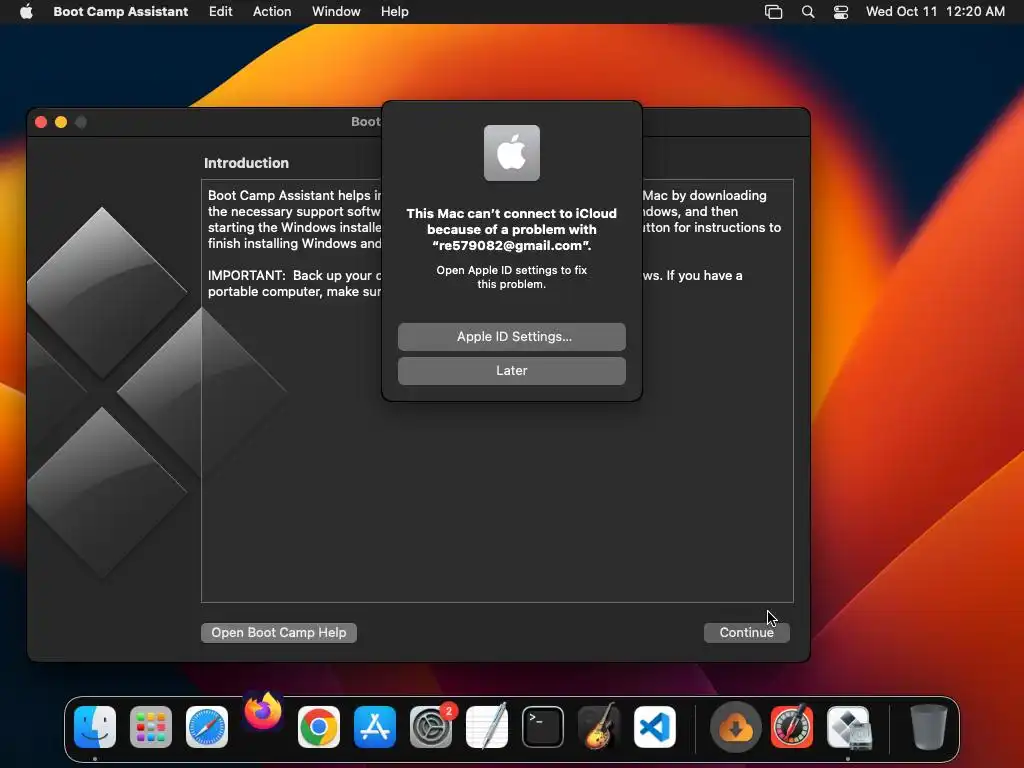Click the re579082@gmail.com address in the dialog
This screenshot has height=768, width=1024.
point(510,246)
